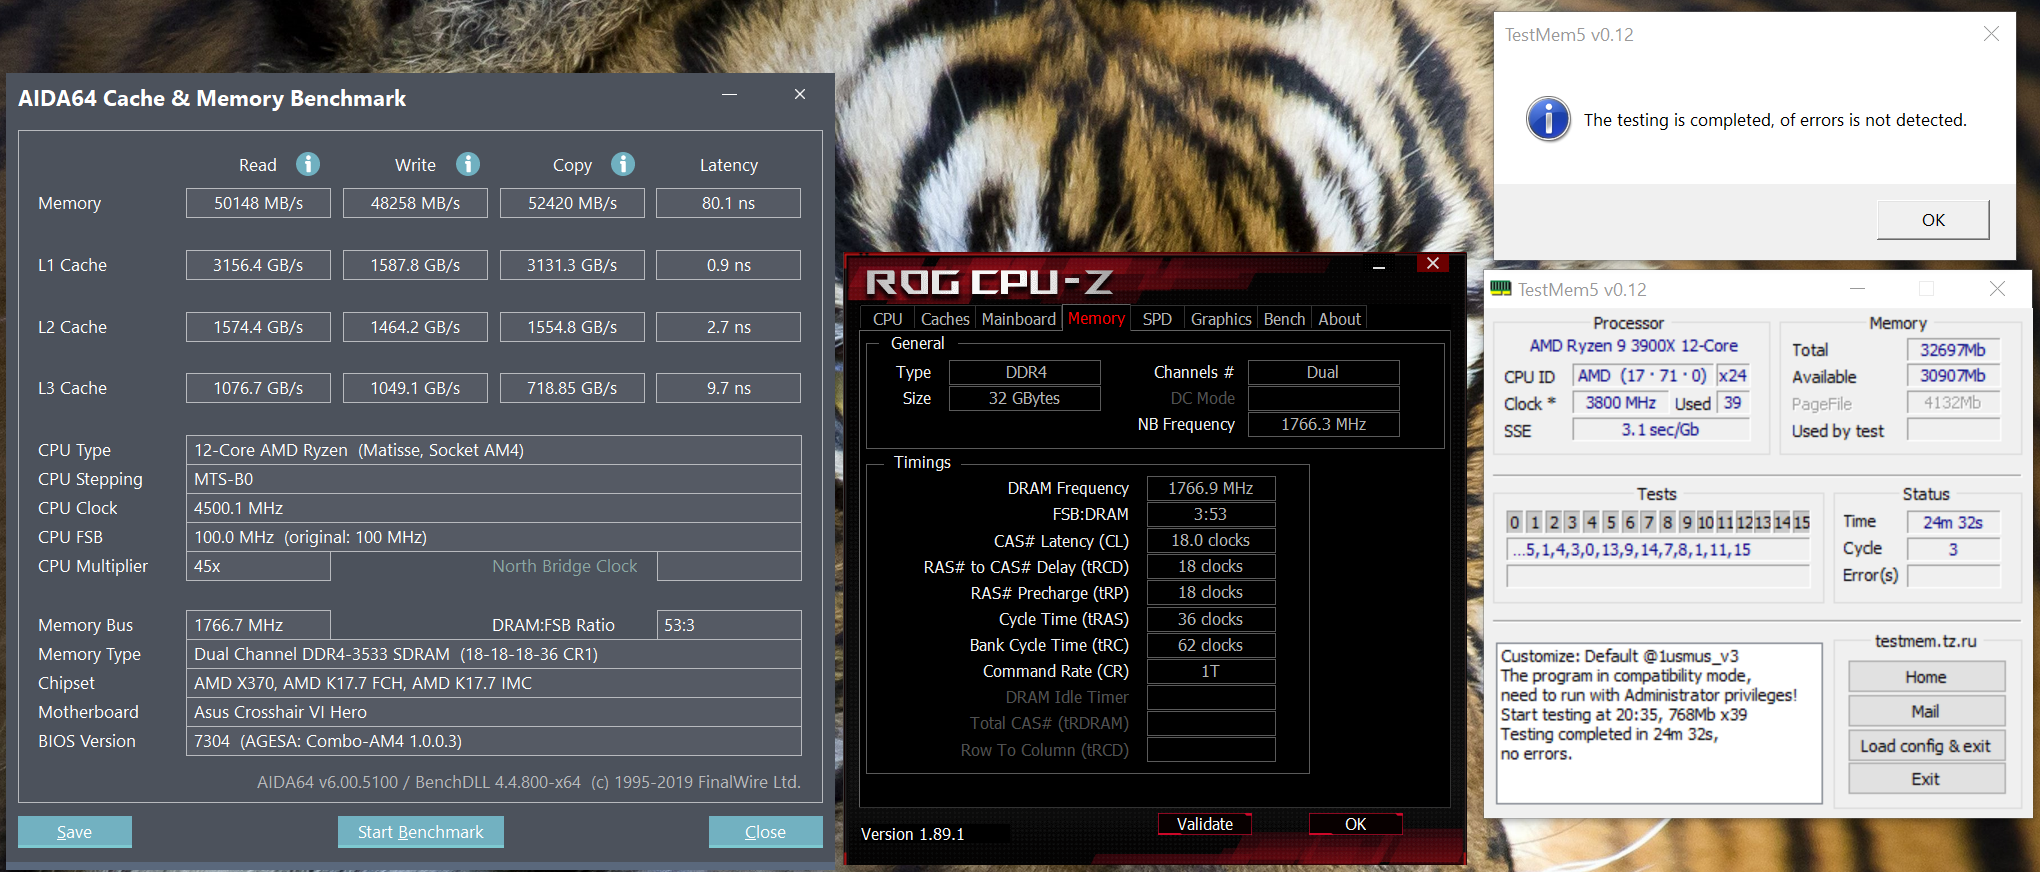Viewport: 2040px width, 872px height.
Task: Open the Caches tab in CPU-Z
Action: point(945,319)
